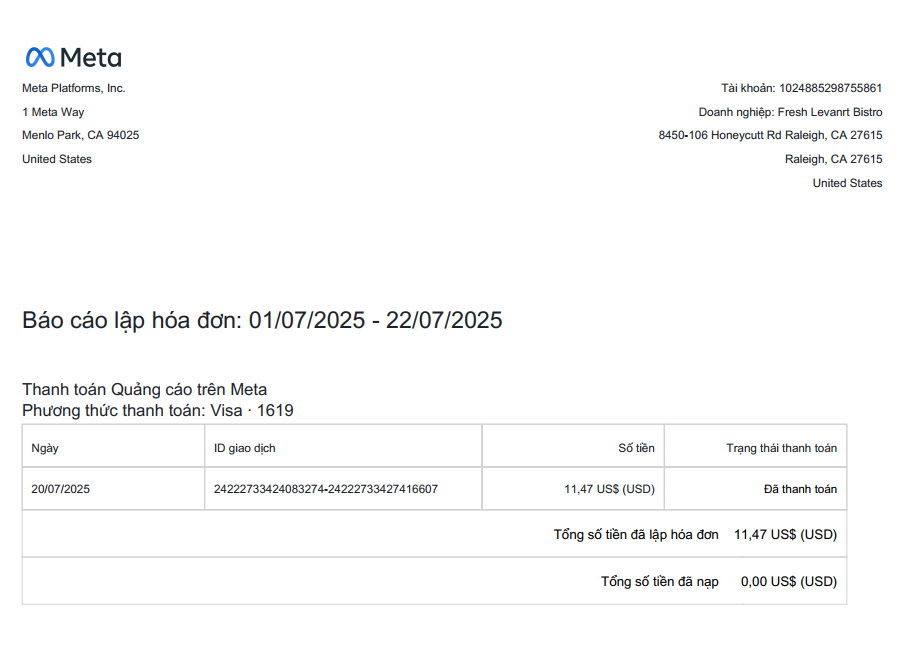Click the transaction ID 24222733424083274-24222733427416607
This screenshot has height=659, width=921.
tap(326, 489)
